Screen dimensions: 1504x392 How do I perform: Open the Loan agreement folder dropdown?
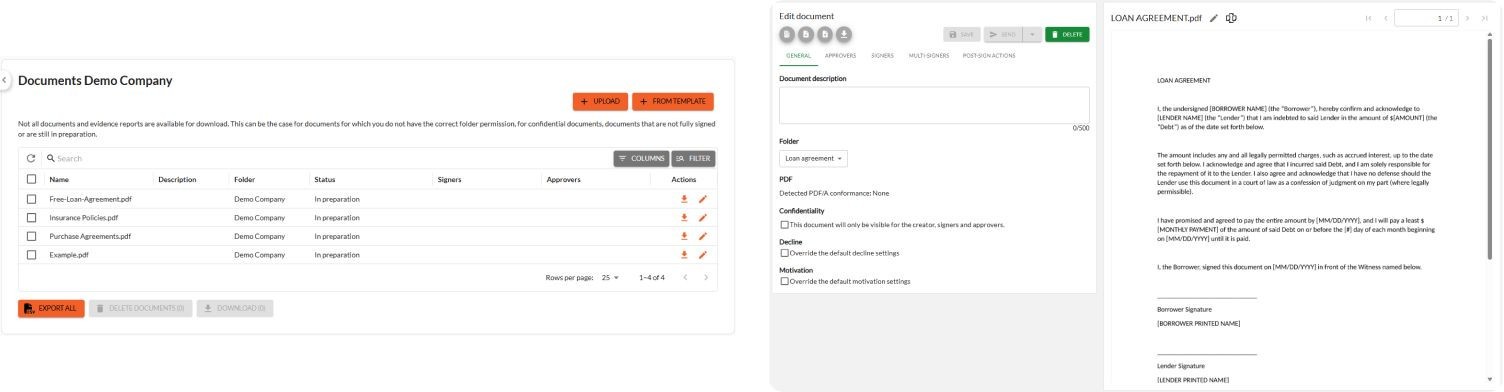[x=813, y=158]
